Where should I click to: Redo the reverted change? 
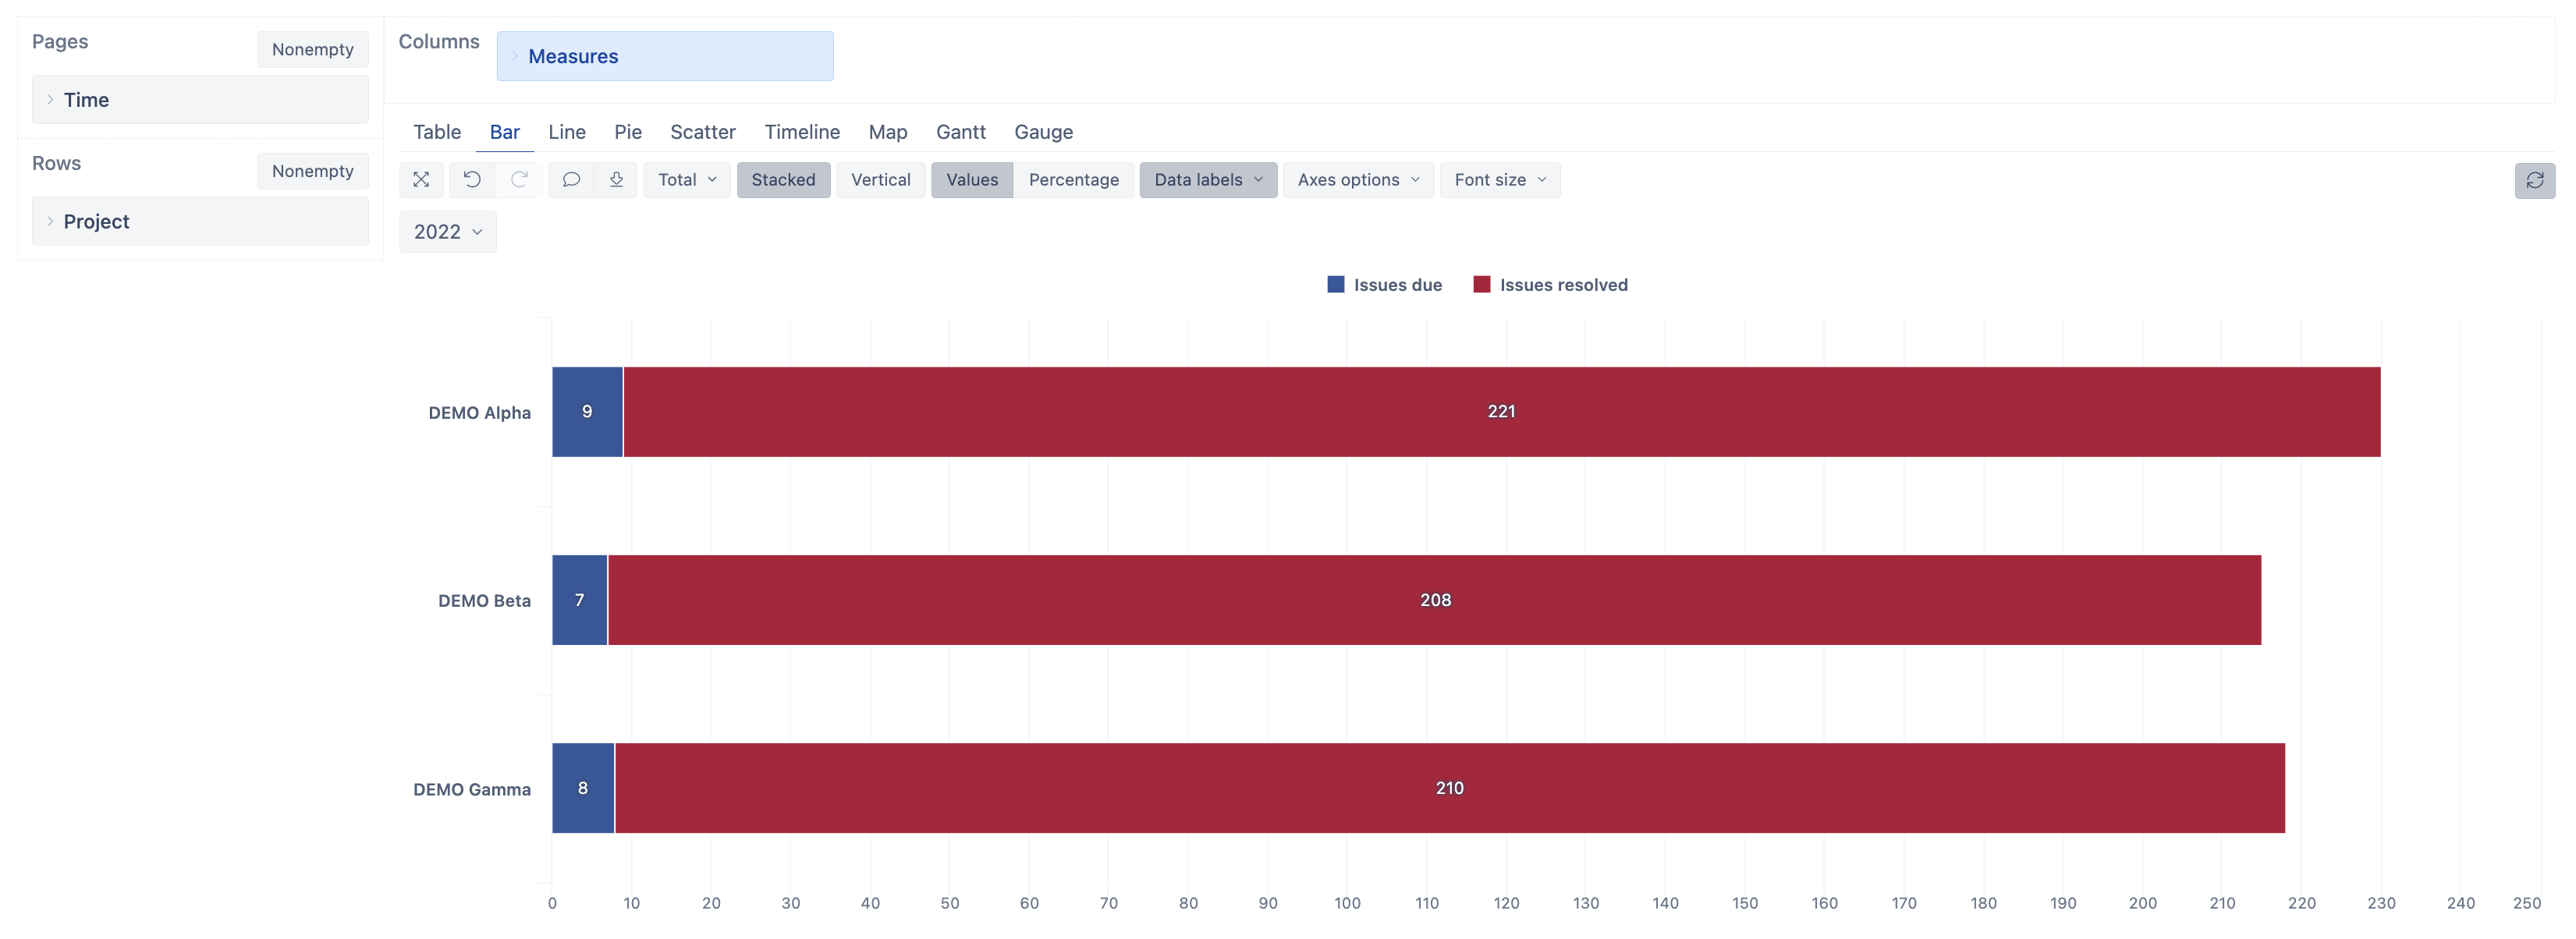(520, 180)
